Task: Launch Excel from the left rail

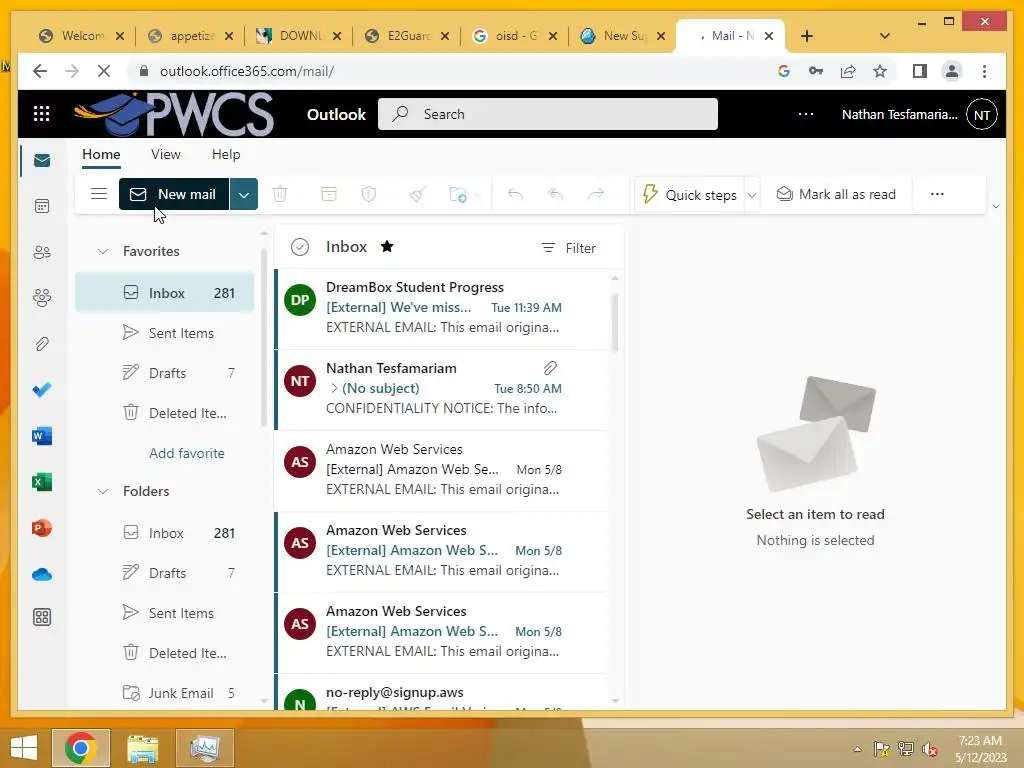Action: (x=42, y=482)
